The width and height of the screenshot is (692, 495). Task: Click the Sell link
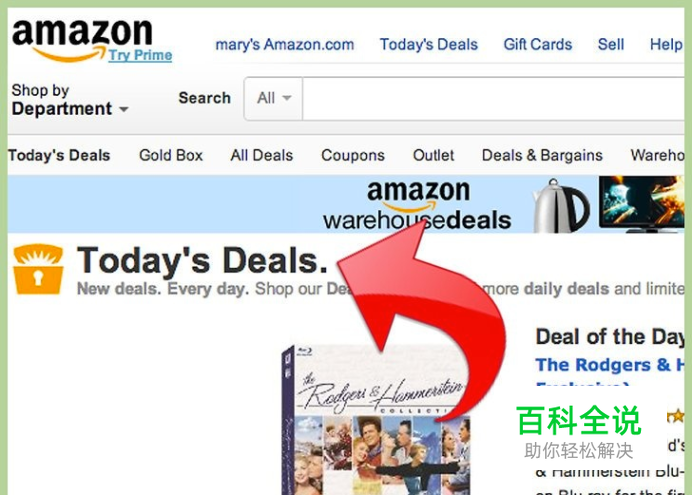[611, 45]
